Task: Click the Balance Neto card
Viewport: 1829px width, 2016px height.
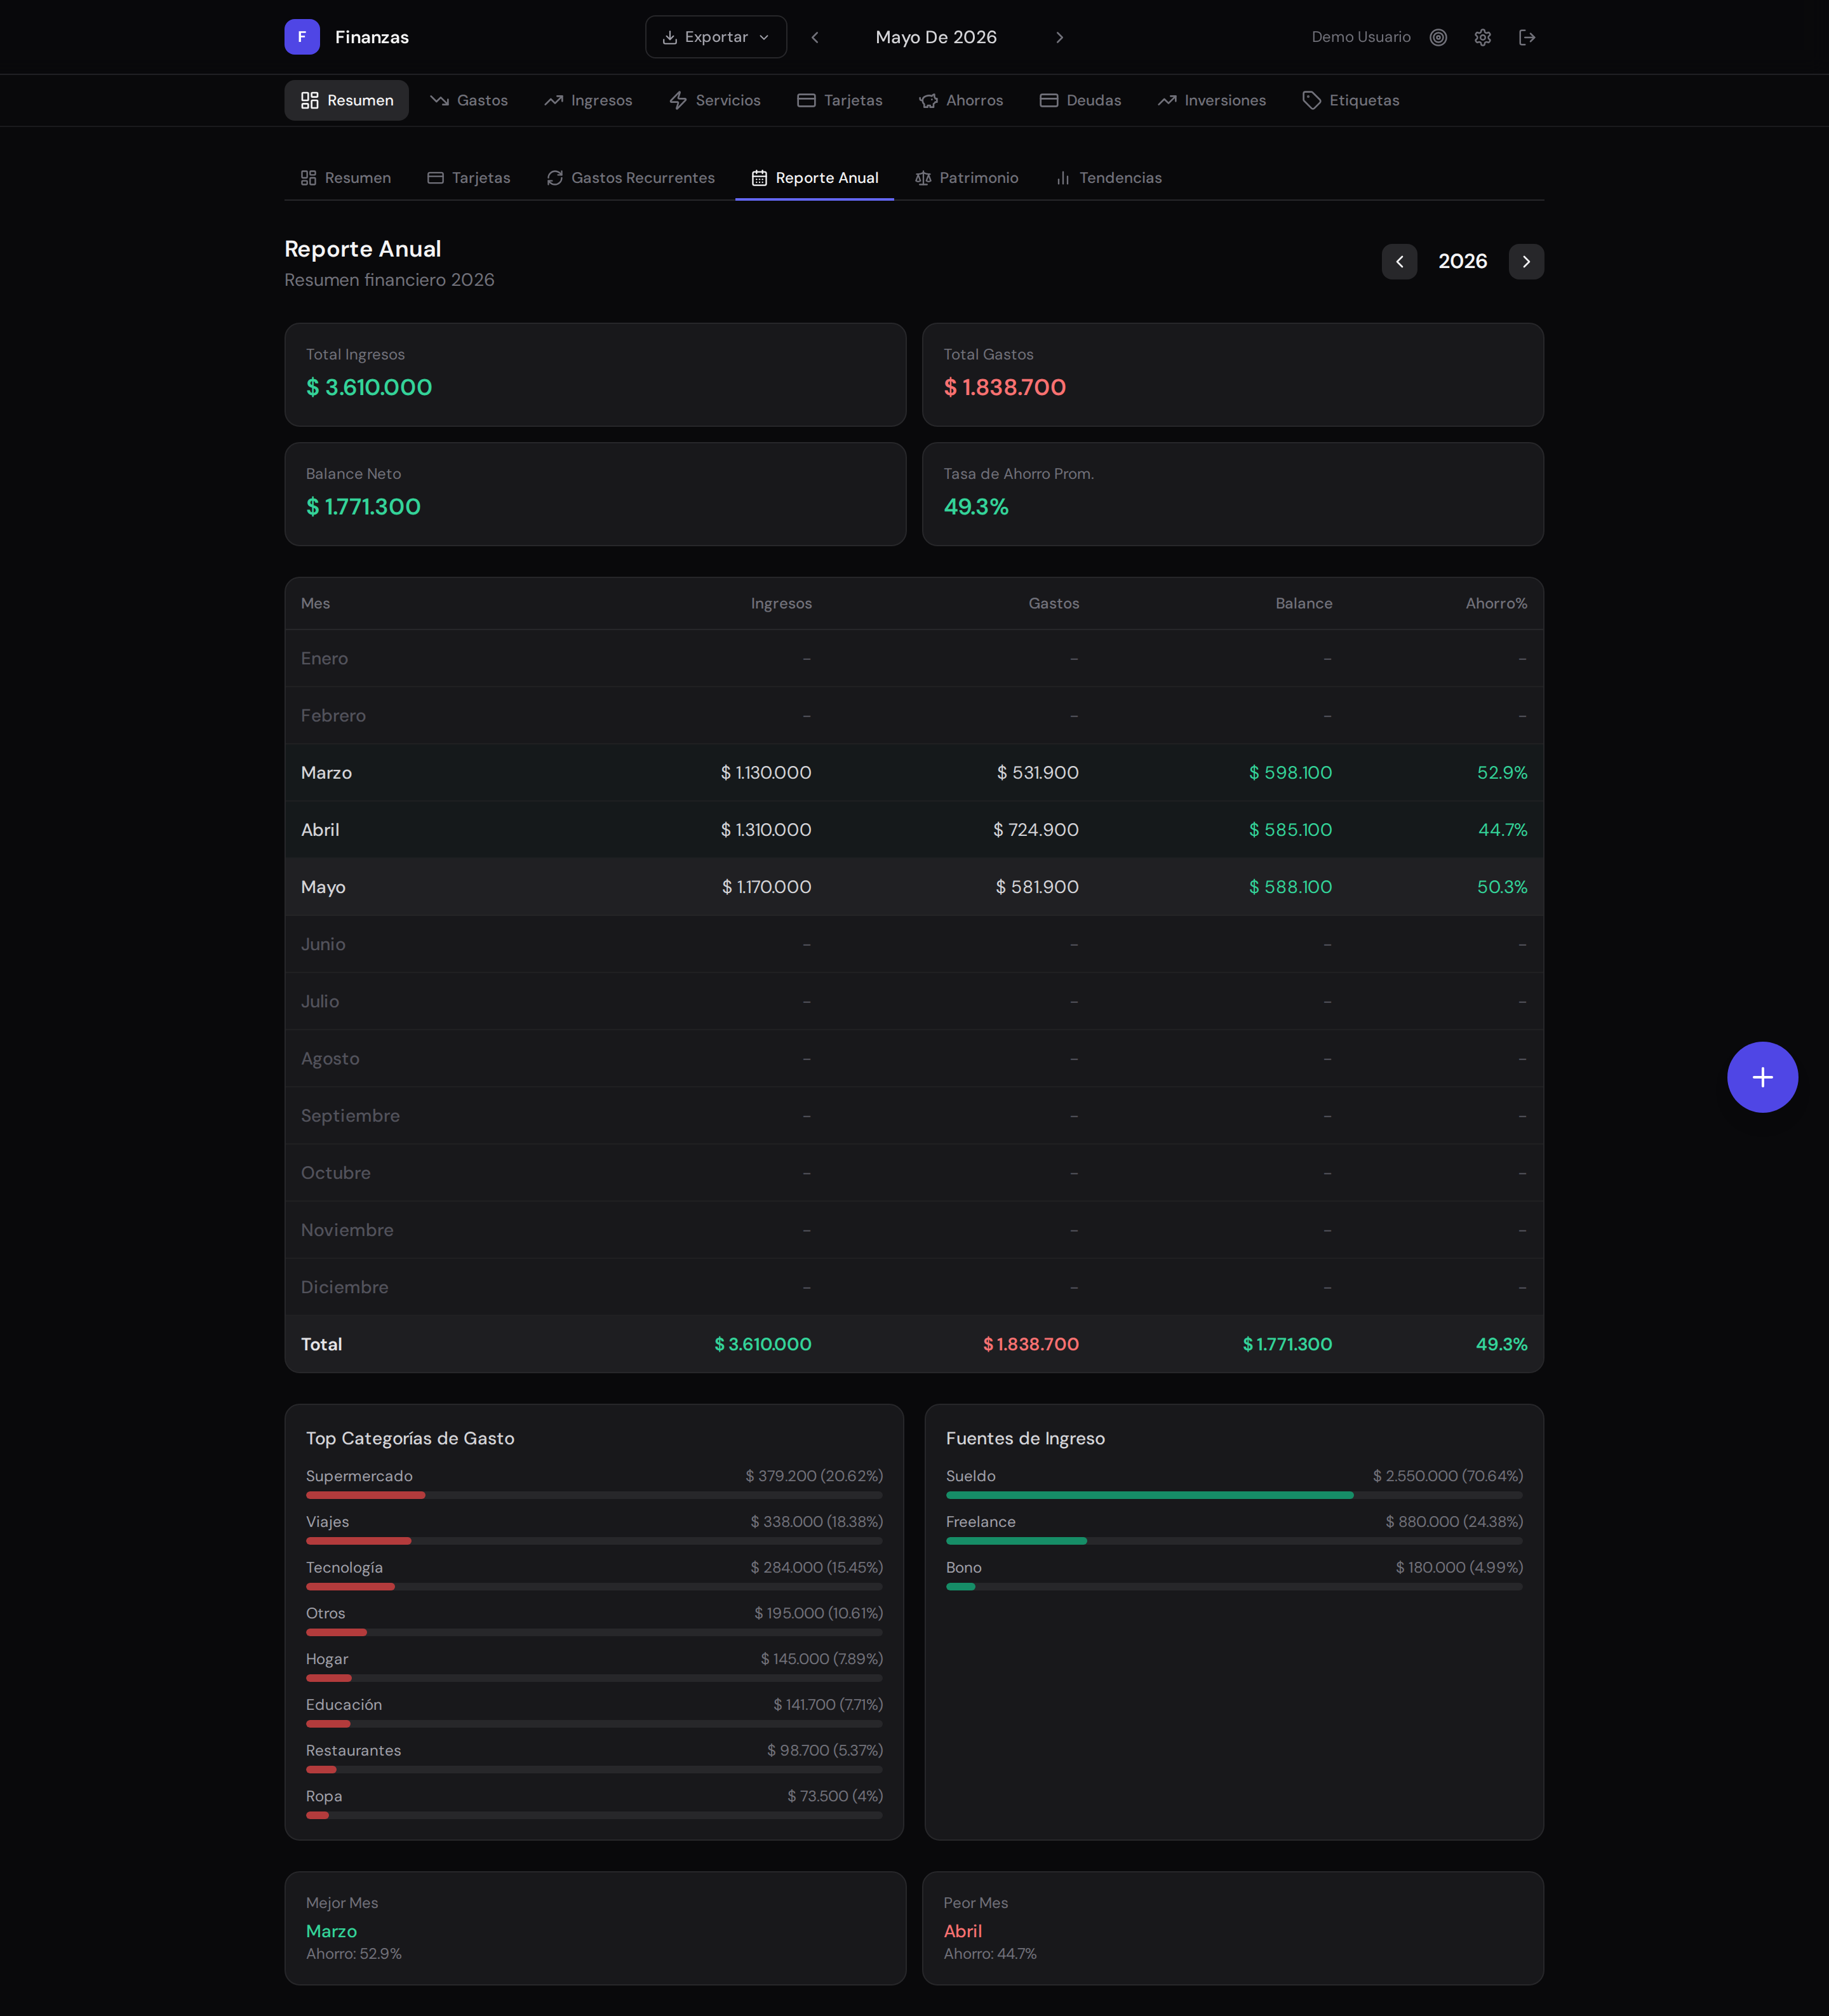Action: [595, 494]
